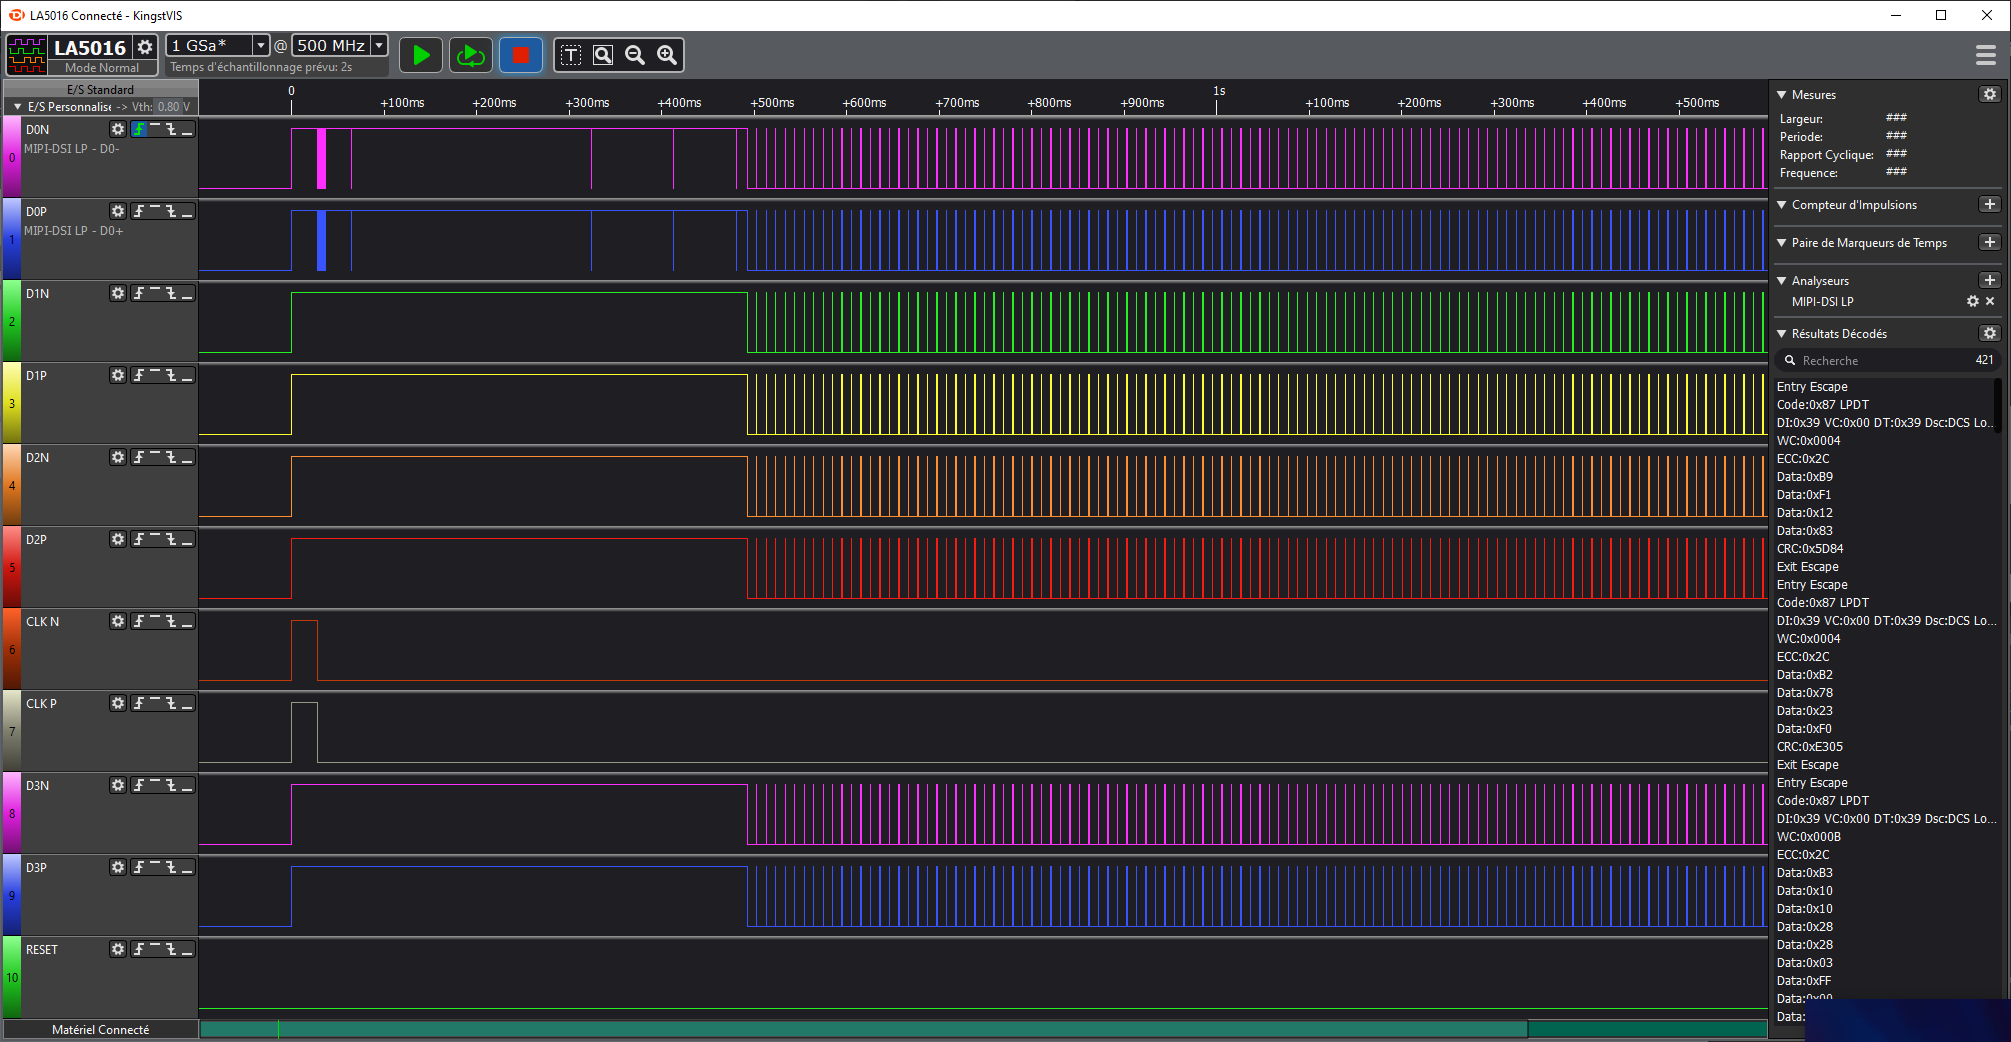Viewport: 2011px width, 1042px height.
Task: Open LA5016 device settings gear
Action: [145, 47]
